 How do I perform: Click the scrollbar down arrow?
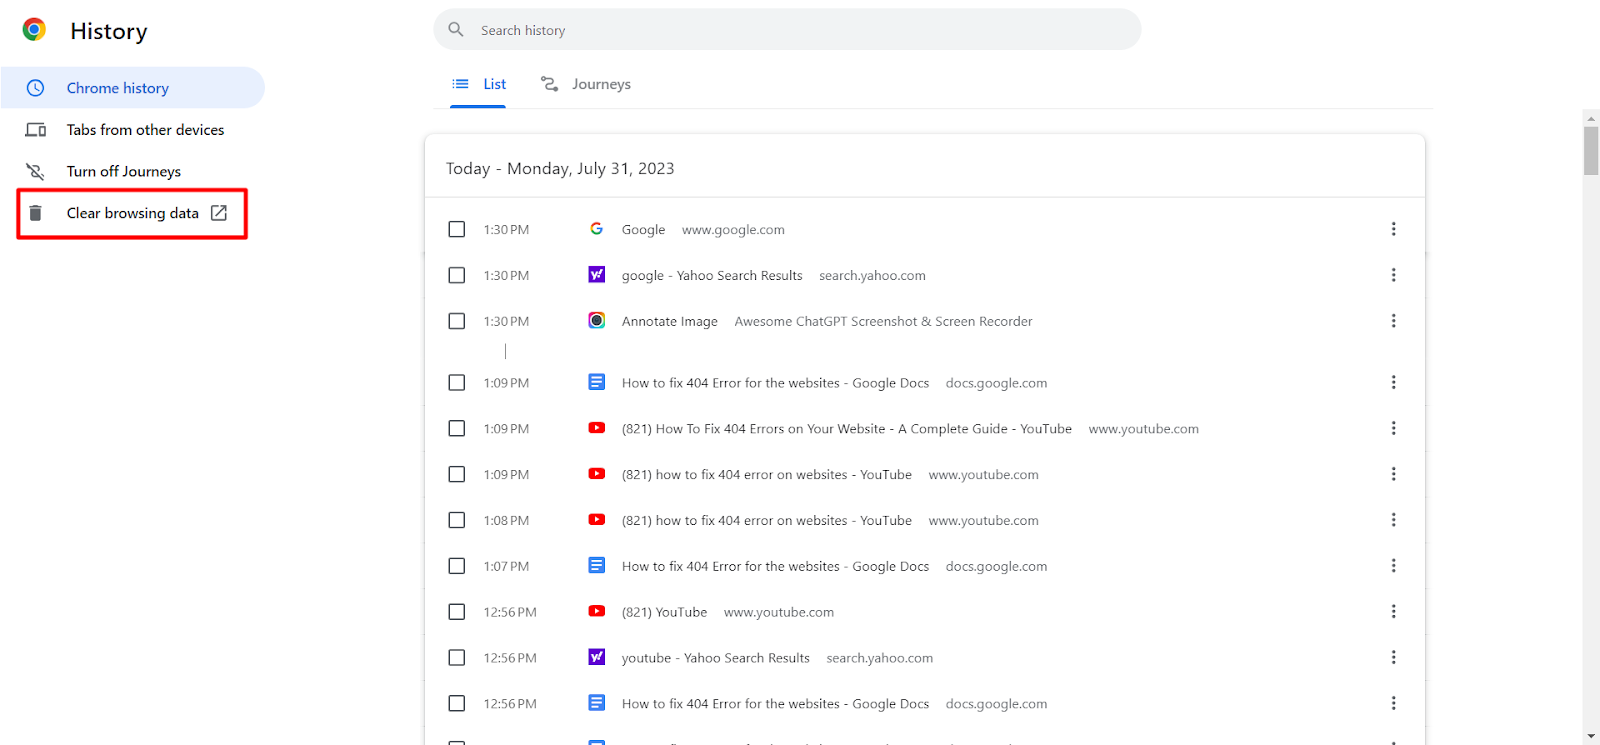click(1591, 736)
